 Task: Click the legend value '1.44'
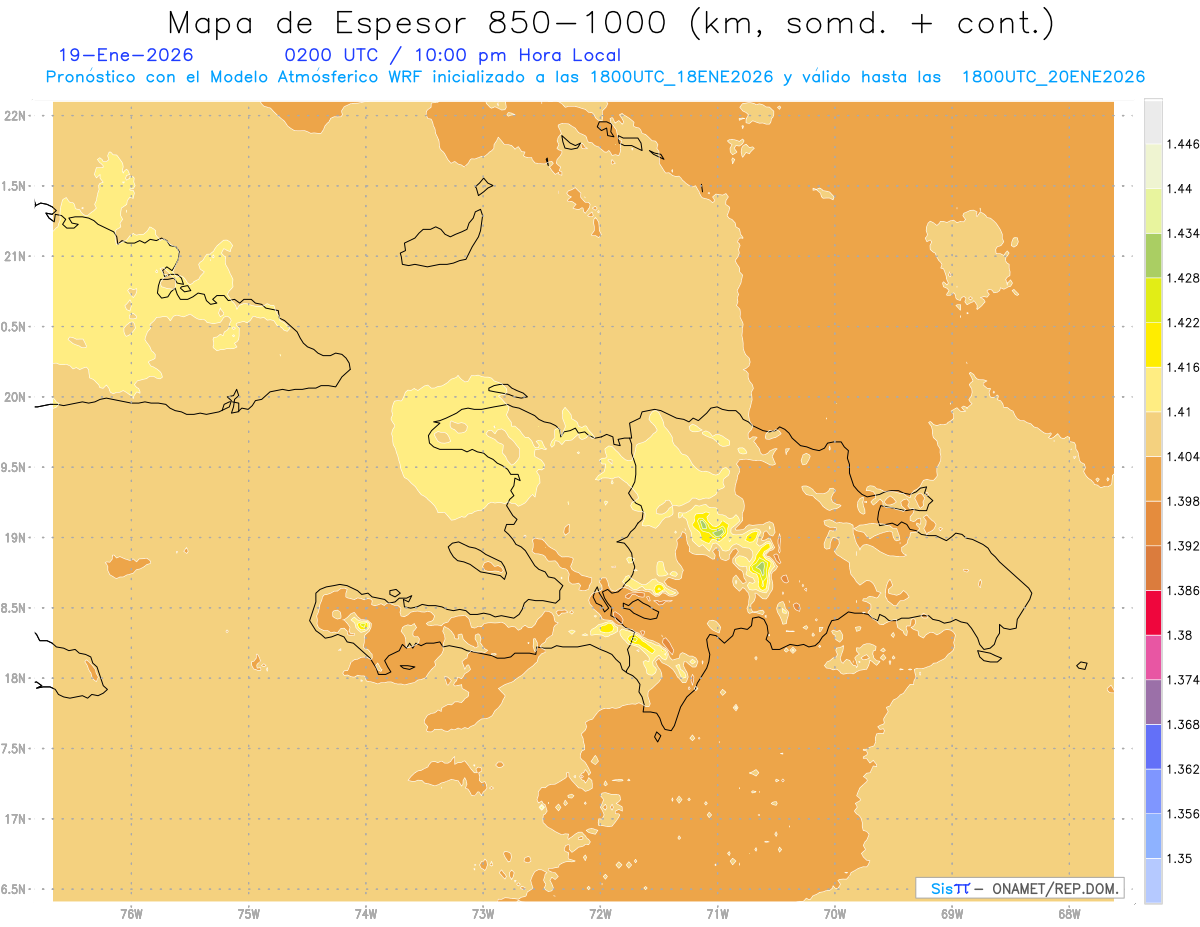tap(1181, 189)
